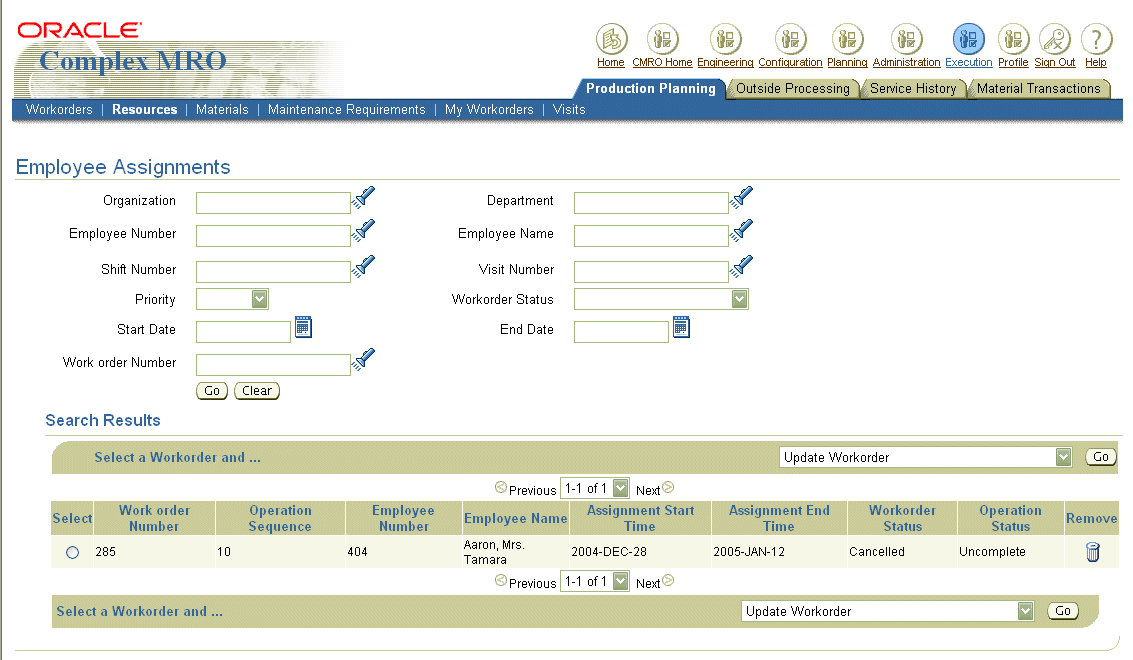
Task: Open the Administration icon
Action: (x=906, y=39)
